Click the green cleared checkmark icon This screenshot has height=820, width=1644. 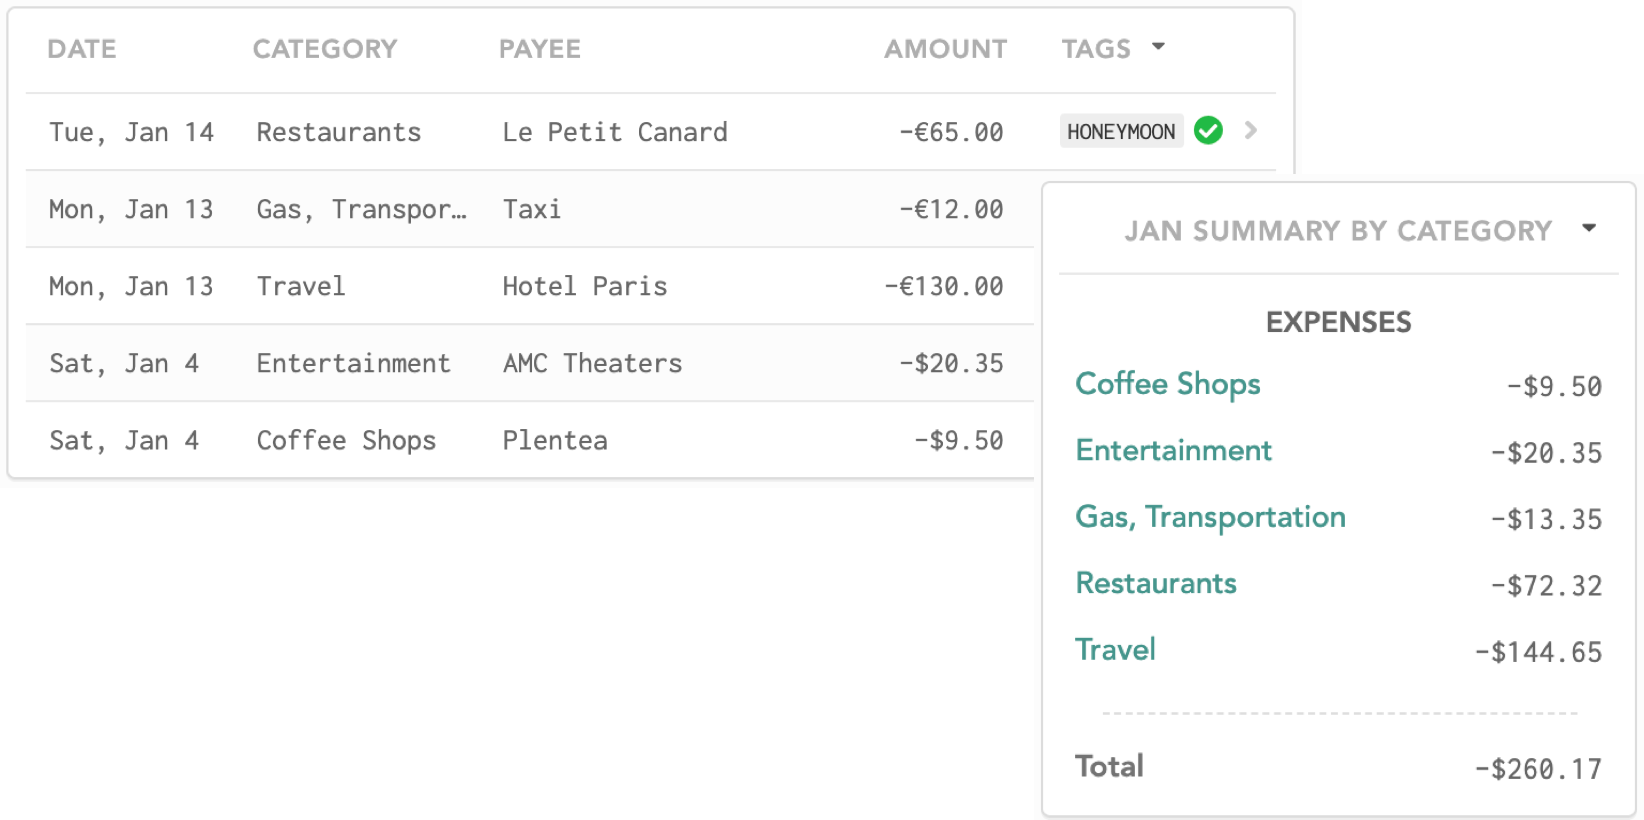pos(1208,131)
